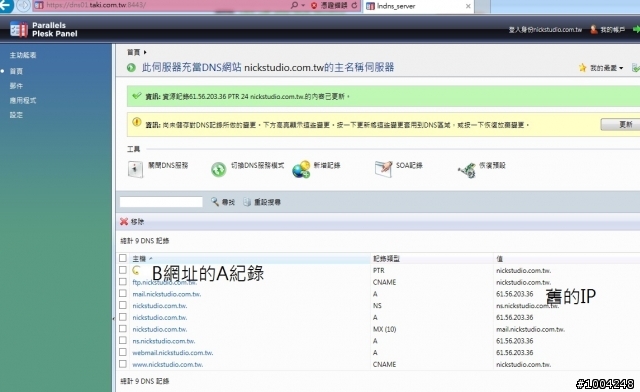The image size is (640, 392).
Task: Open 首頁 in the left sidebar
Action: (x=16, y=71)
